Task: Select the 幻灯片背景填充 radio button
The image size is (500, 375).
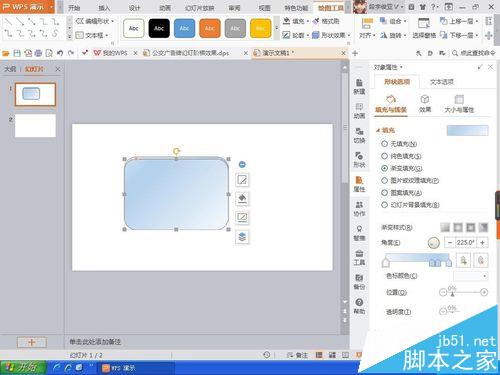Action: point(384,205)
